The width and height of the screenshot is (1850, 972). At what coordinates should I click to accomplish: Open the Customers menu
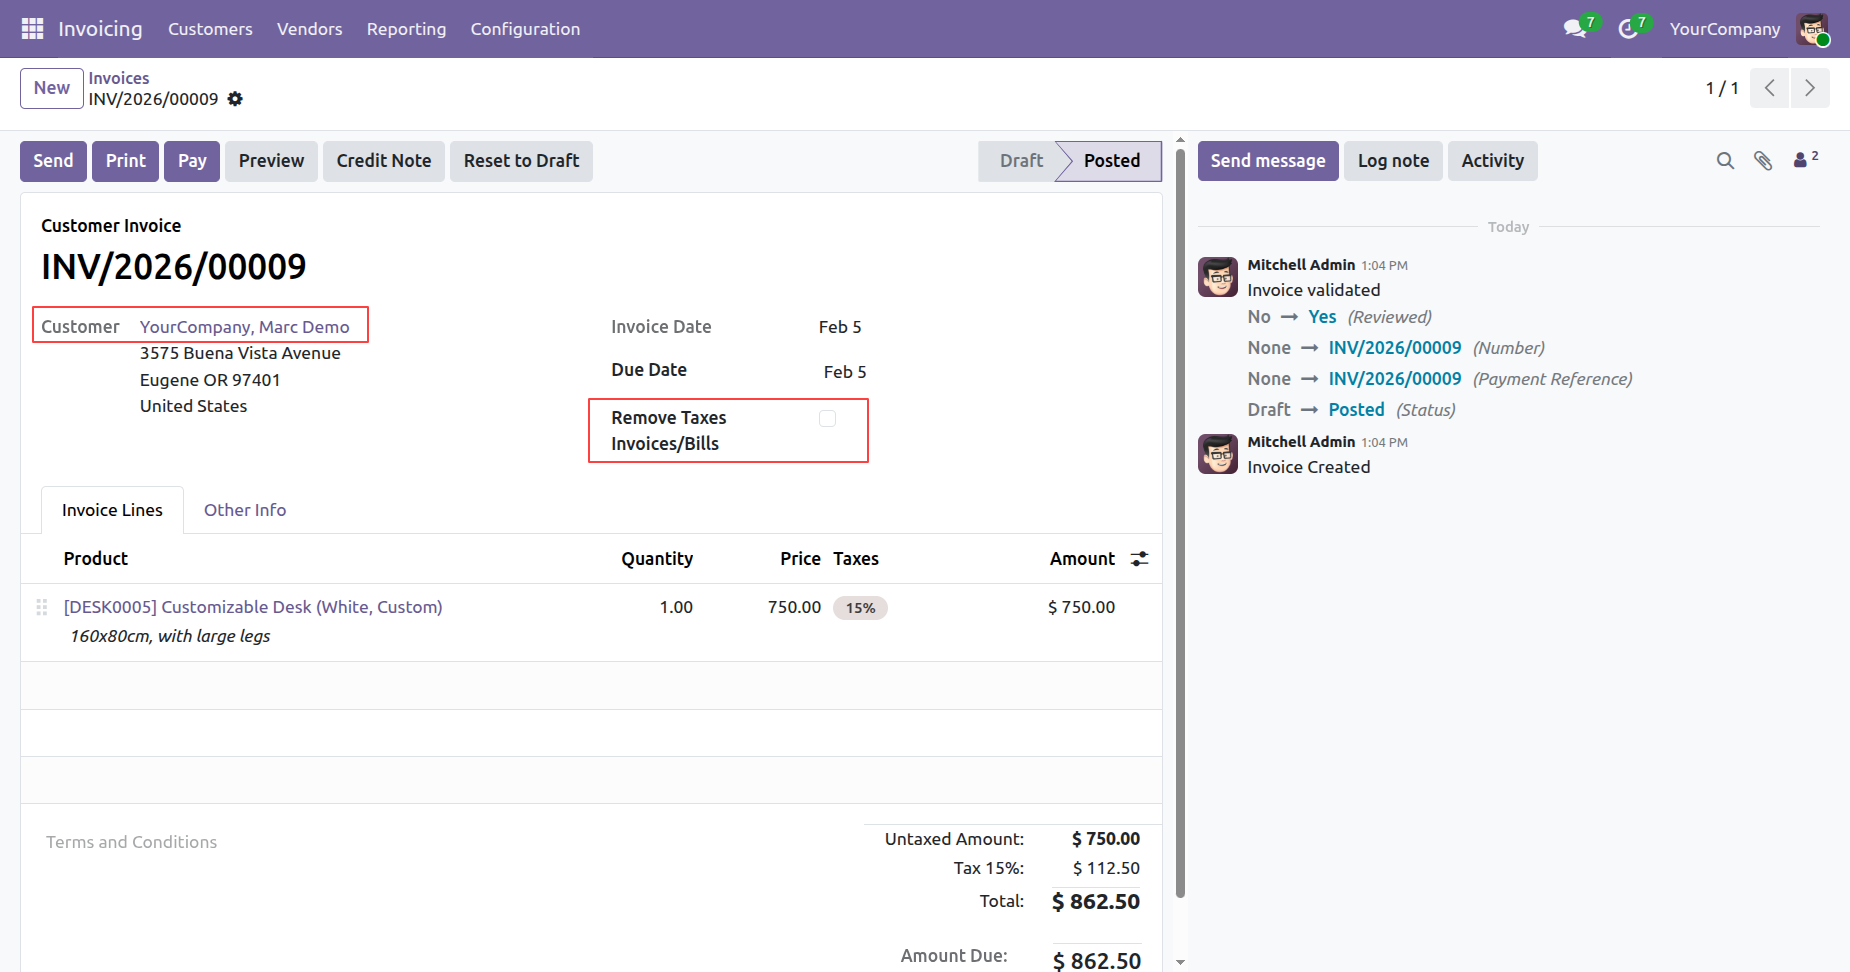click(210, 29)
